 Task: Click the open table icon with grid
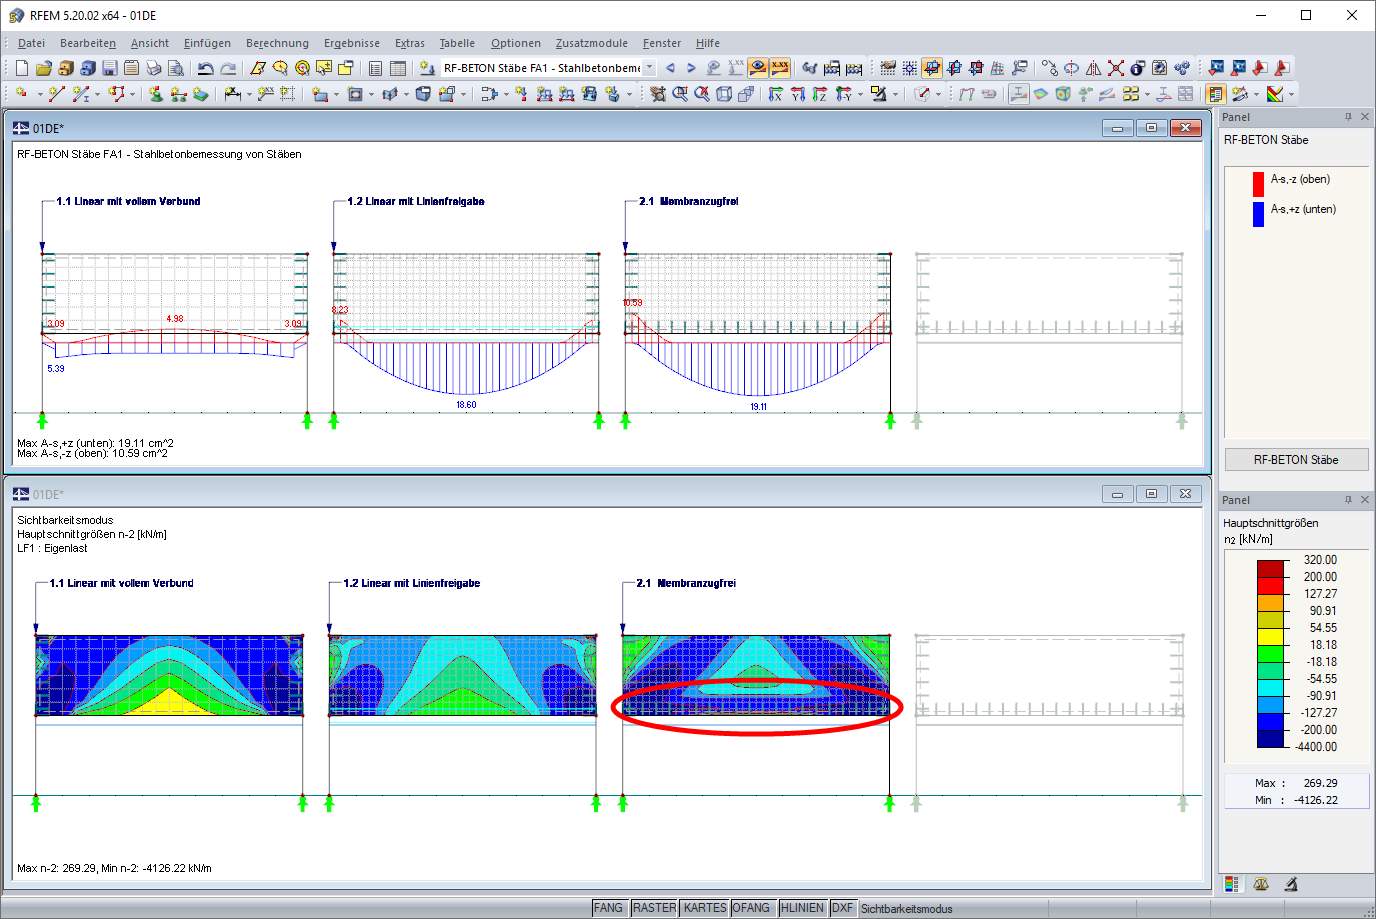[x=398, y=68]
